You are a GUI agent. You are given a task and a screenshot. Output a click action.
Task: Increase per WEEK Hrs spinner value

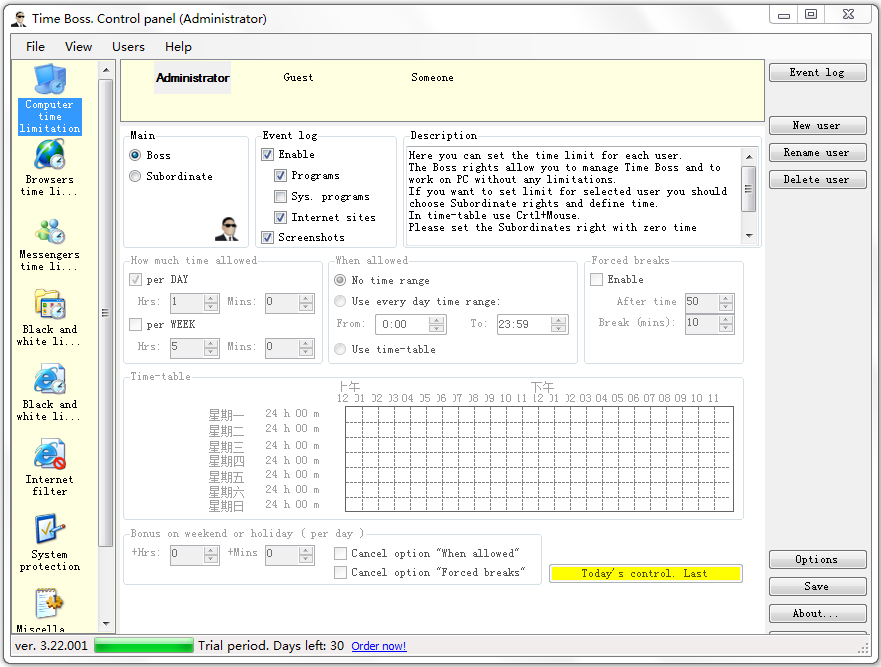tap(211, 343)
